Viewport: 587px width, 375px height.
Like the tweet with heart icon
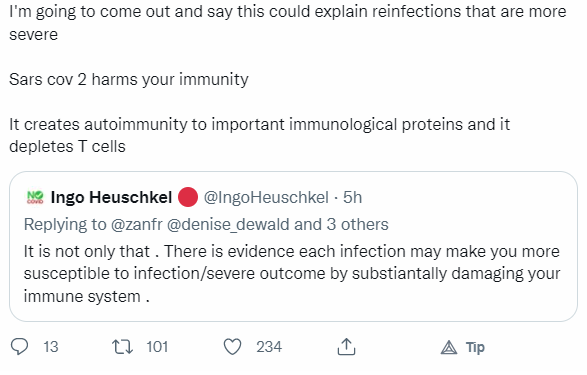click(232, 347)
